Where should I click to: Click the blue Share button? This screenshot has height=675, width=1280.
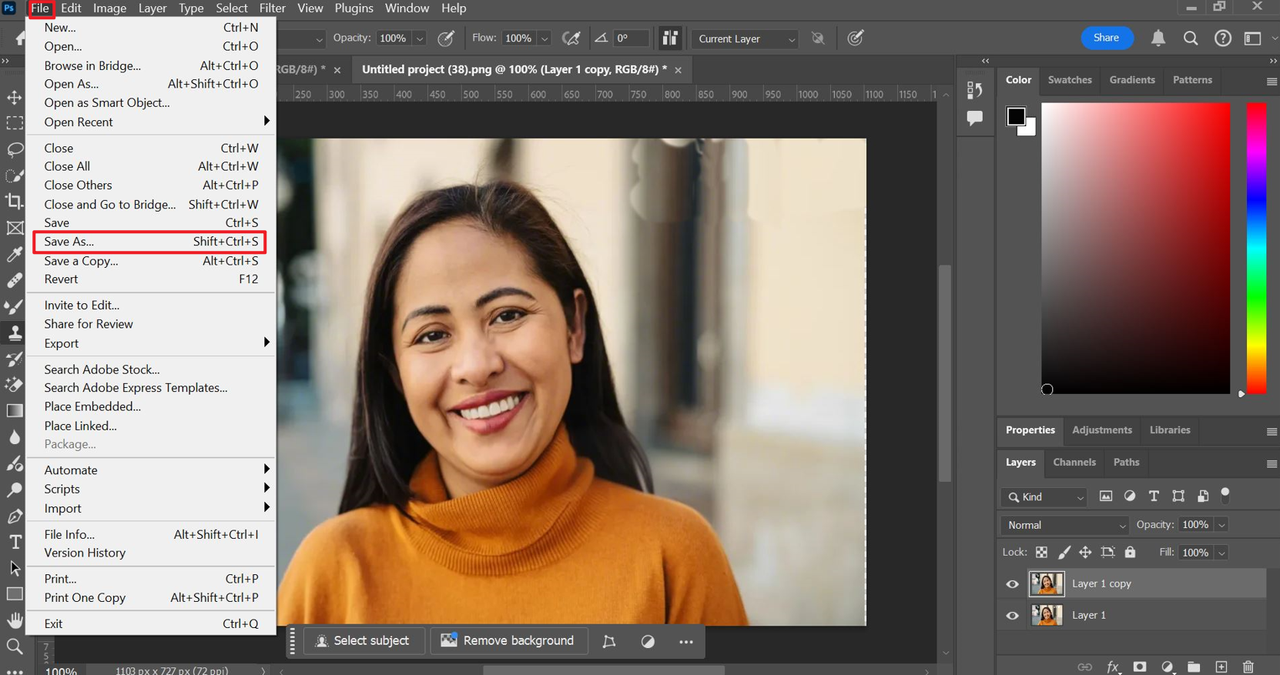click(1106, 38)
